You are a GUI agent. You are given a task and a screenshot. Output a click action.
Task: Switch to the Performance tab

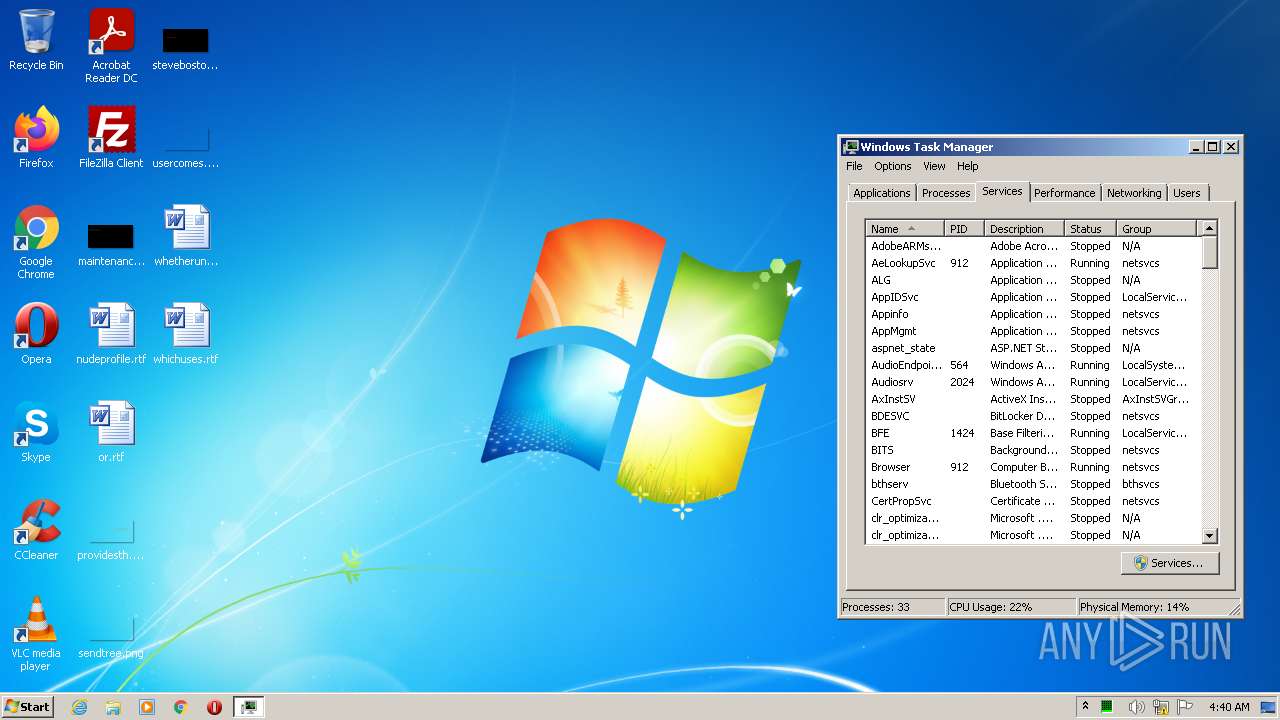1064,193
